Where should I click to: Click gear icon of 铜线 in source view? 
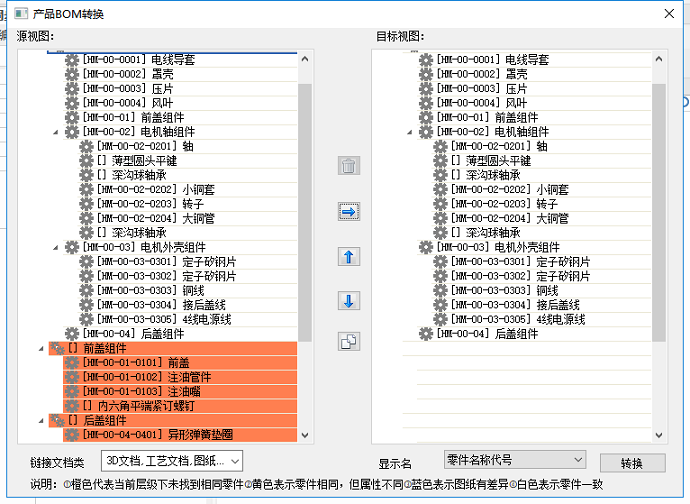coord(86,291)
